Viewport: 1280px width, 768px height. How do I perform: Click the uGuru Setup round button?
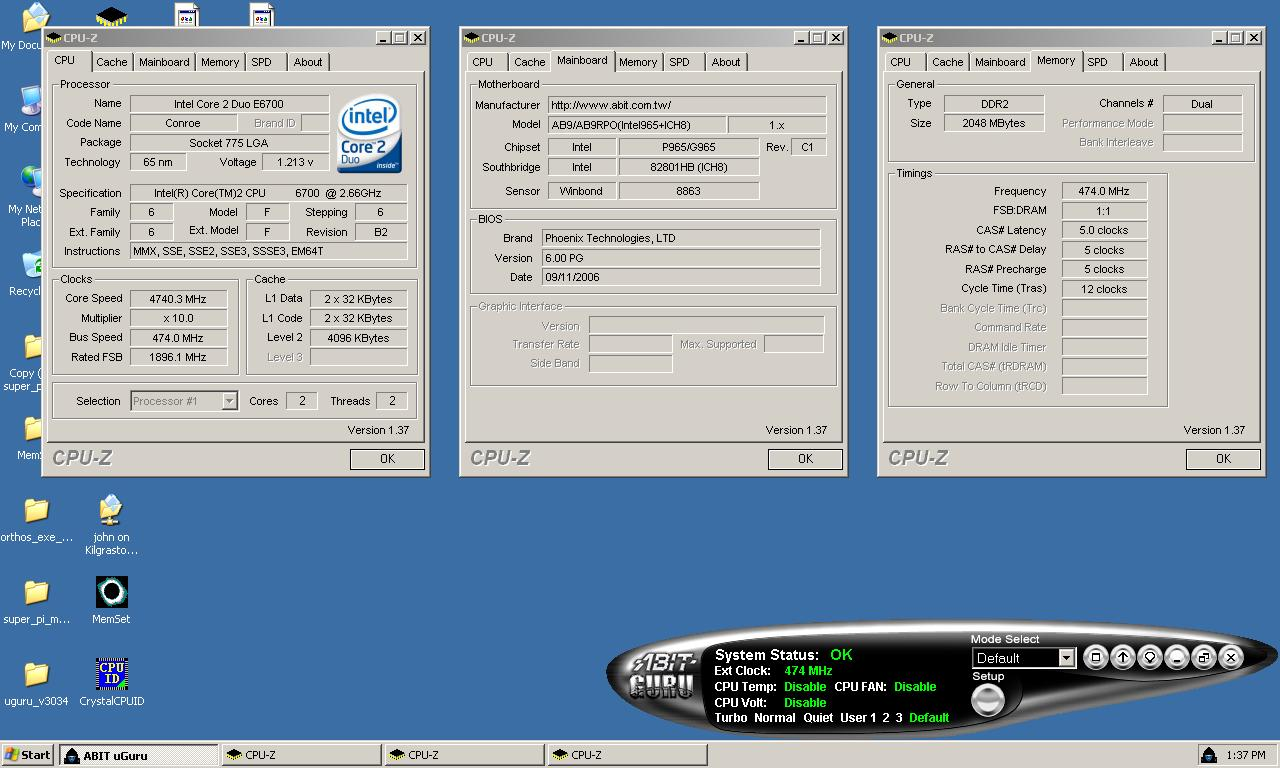coord(988,700)
